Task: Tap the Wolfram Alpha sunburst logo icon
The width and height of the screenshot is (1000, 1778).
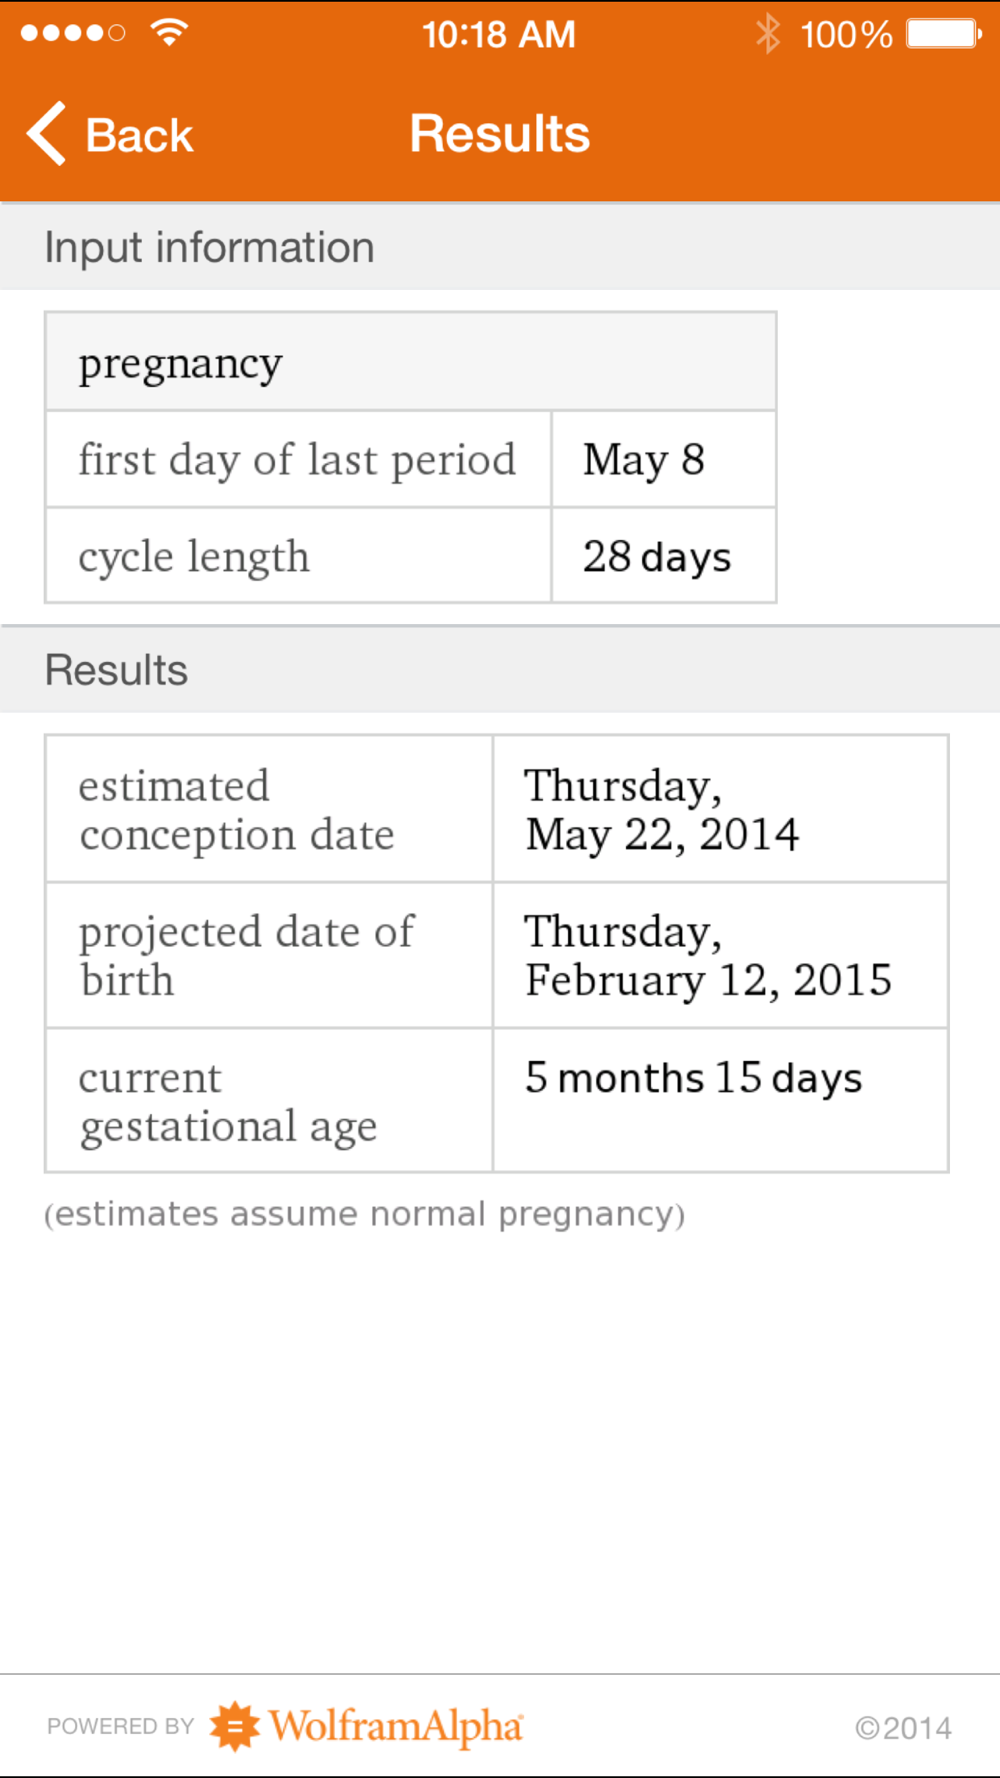Action: coord(234,1726)
